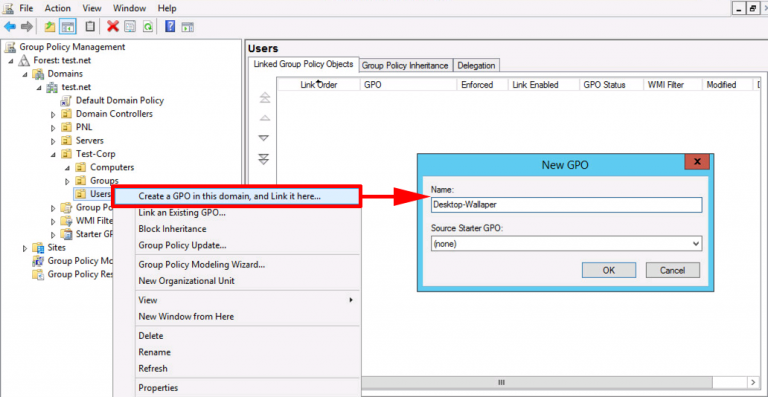Image resolution: width=768 pixels, height=397 pixels.
Task: Click OK in the New GPO dialog
Action: (609, 270)
